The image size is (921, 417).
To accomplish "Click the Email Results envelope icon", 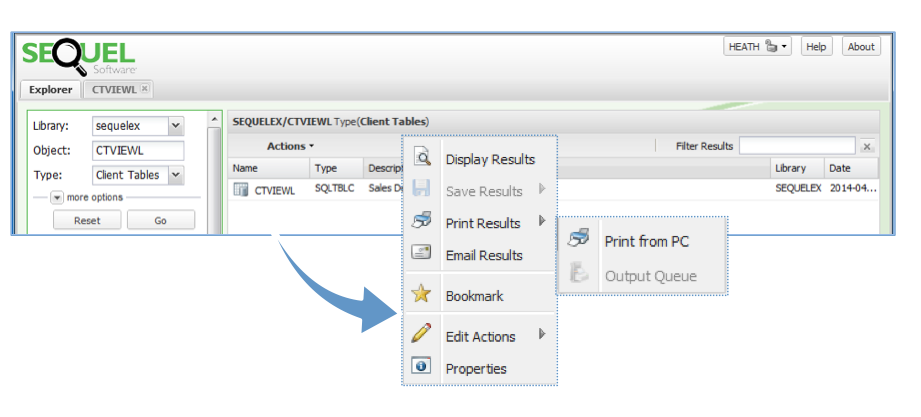I will pos(422,253).
